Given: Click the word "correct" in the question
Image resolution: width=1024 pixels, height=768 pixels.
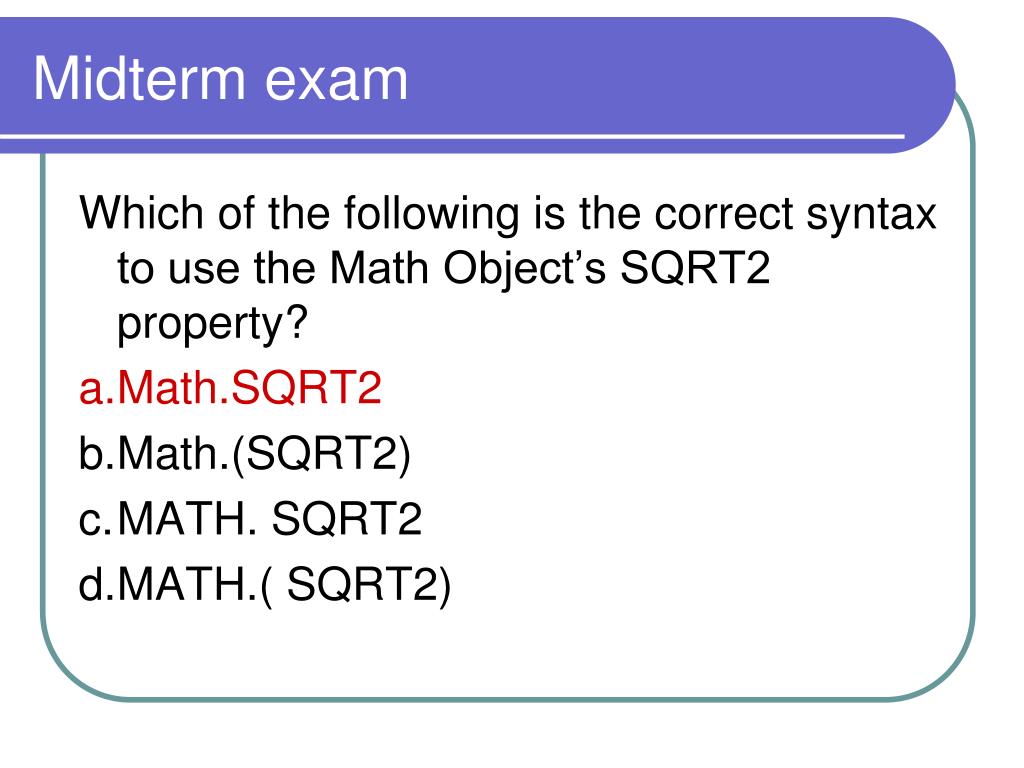Looking at the screenshot, I should [724, 214].
